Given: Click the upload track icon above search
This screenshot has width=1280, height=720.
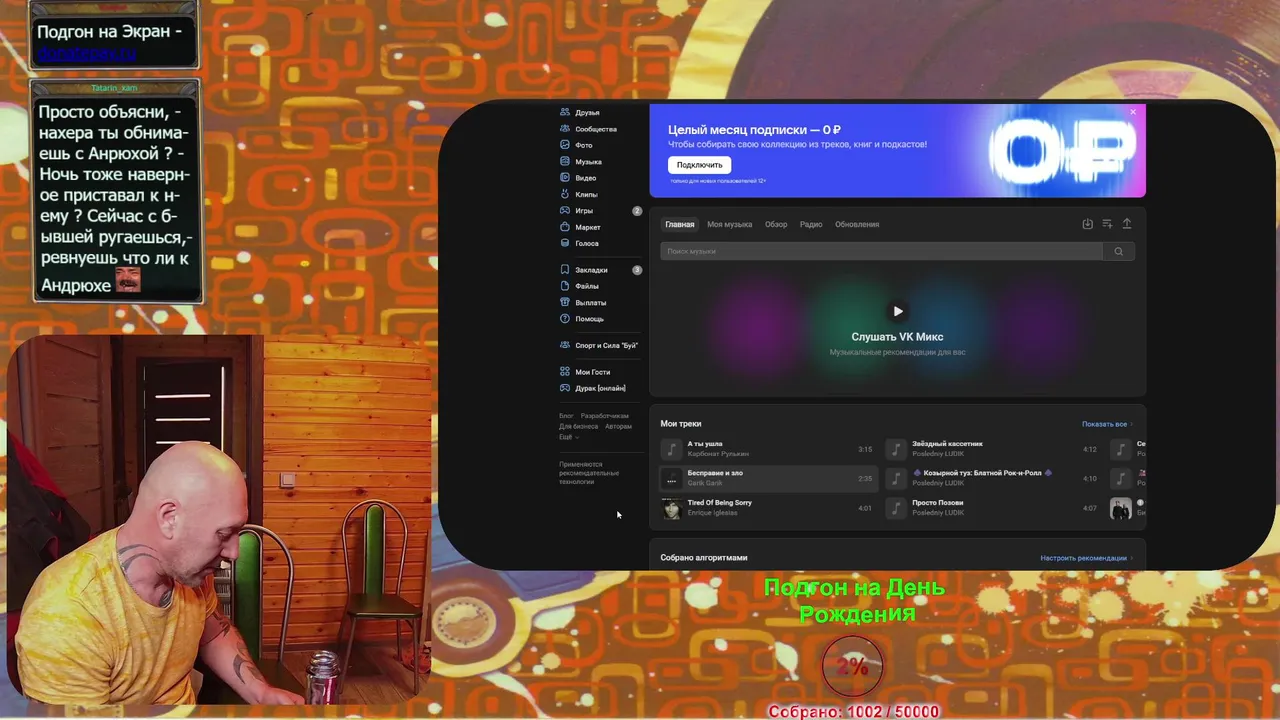Looking at the screenshot, I should coord(1127,224).
